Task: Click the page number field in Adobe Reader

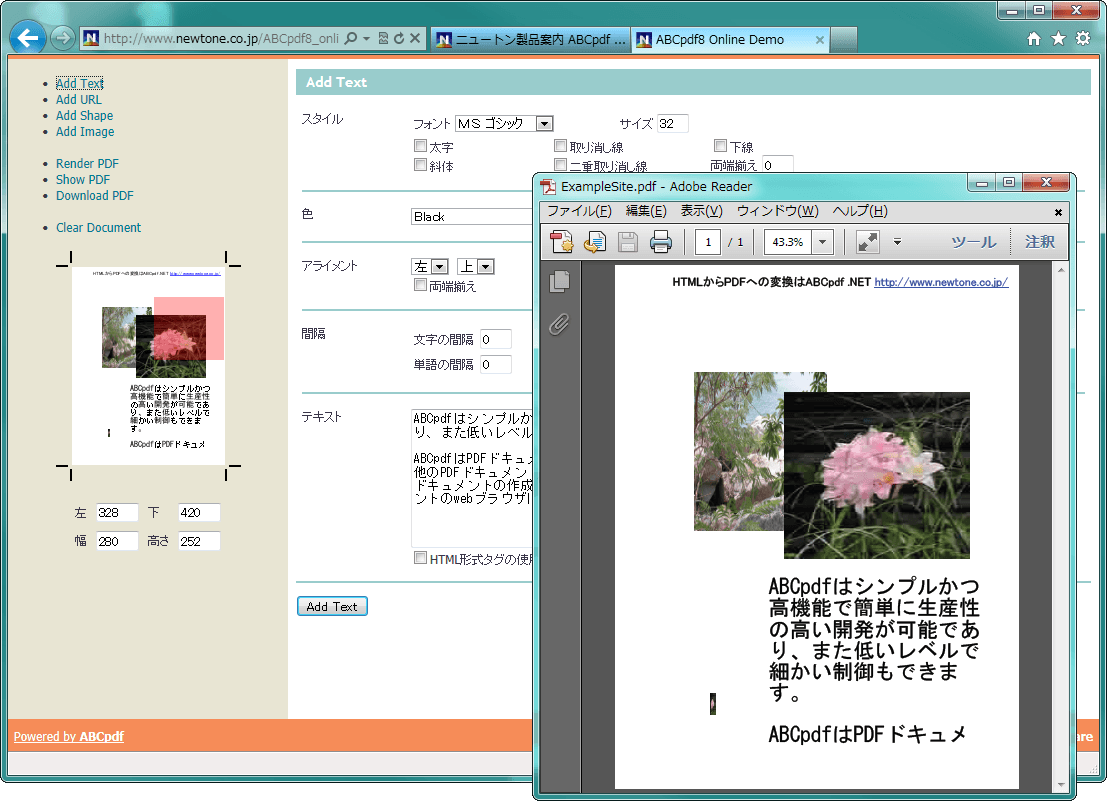Action: [708, 242]
